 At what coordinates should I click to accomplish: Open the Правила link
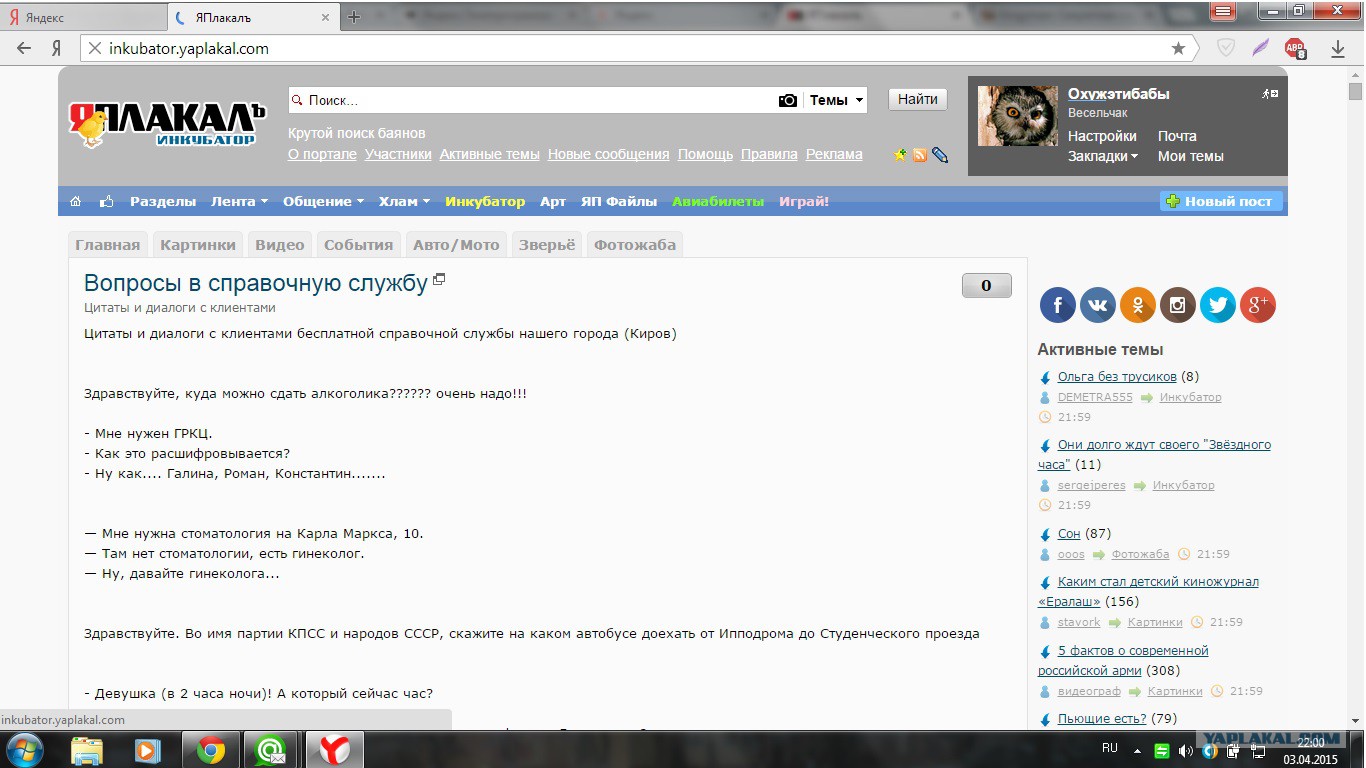[769, 154]
